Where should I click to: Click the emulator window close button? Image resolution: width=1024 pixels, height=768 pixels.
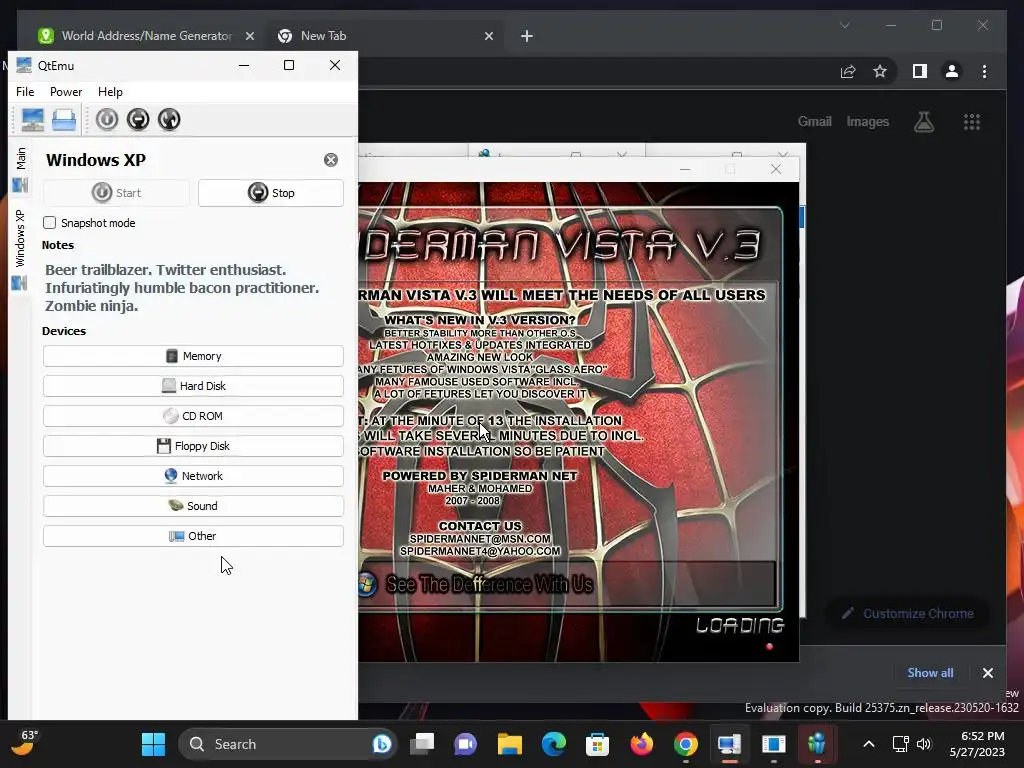coord(776,169)
